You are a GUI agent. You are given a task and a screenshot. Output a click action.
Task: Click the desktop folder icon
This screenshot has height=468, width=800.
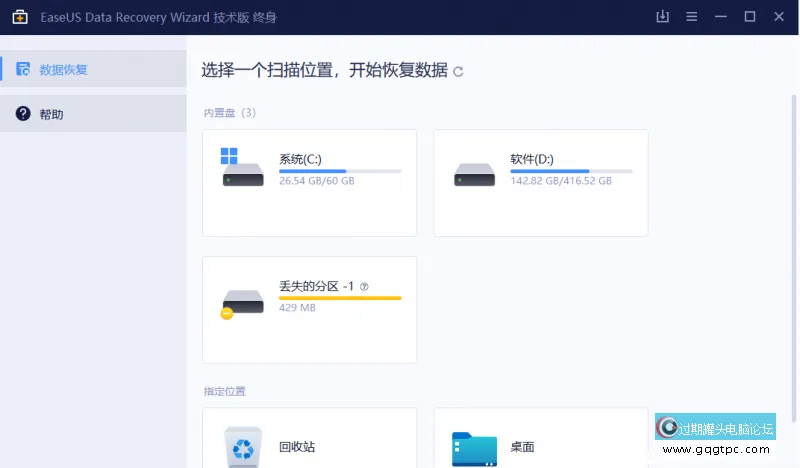click(474, 449)
